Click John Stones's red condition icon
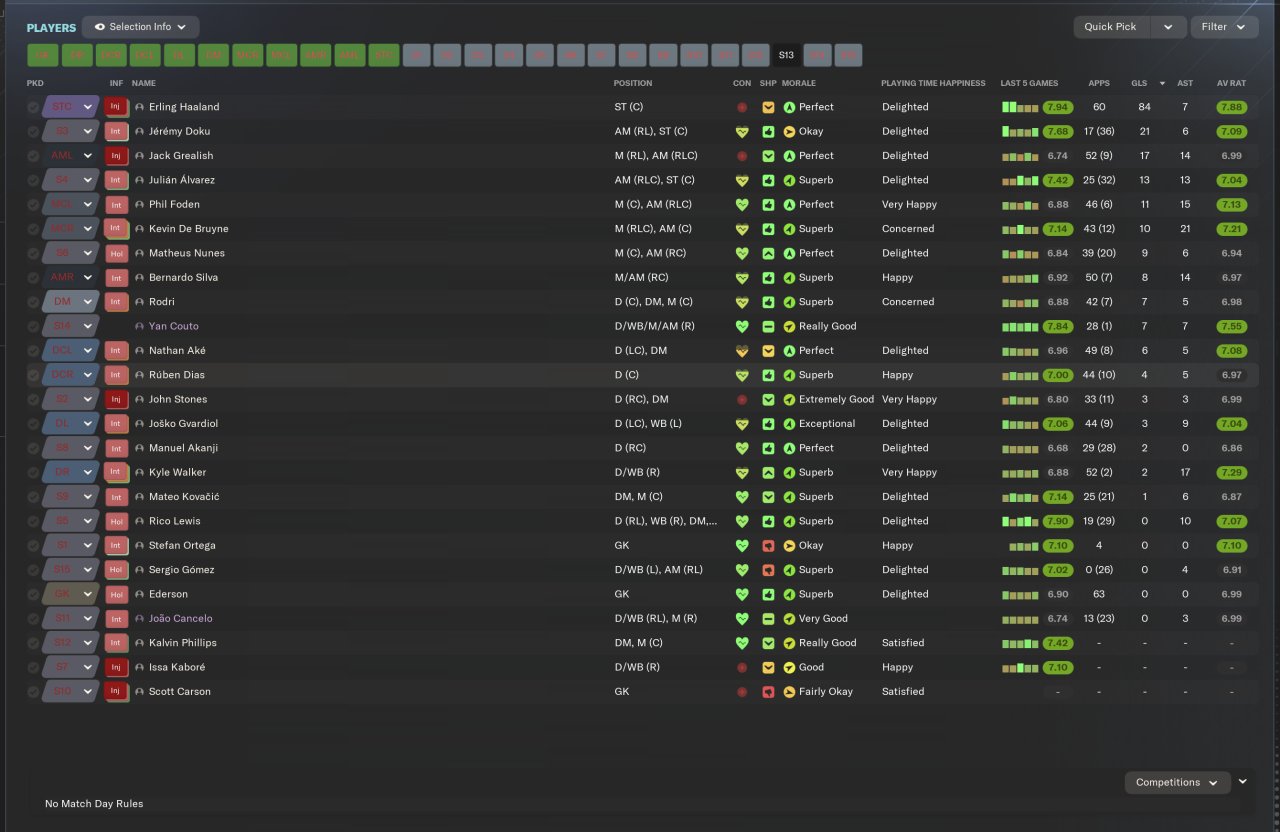This screenshot has width=1280, height=832. [x=742, y=400]
